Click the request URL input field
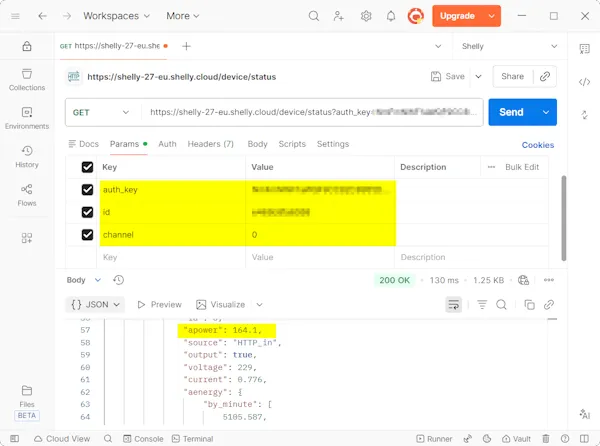Image resolution: width=600 pixels, height=446 pixels. [x=312, y=112]
